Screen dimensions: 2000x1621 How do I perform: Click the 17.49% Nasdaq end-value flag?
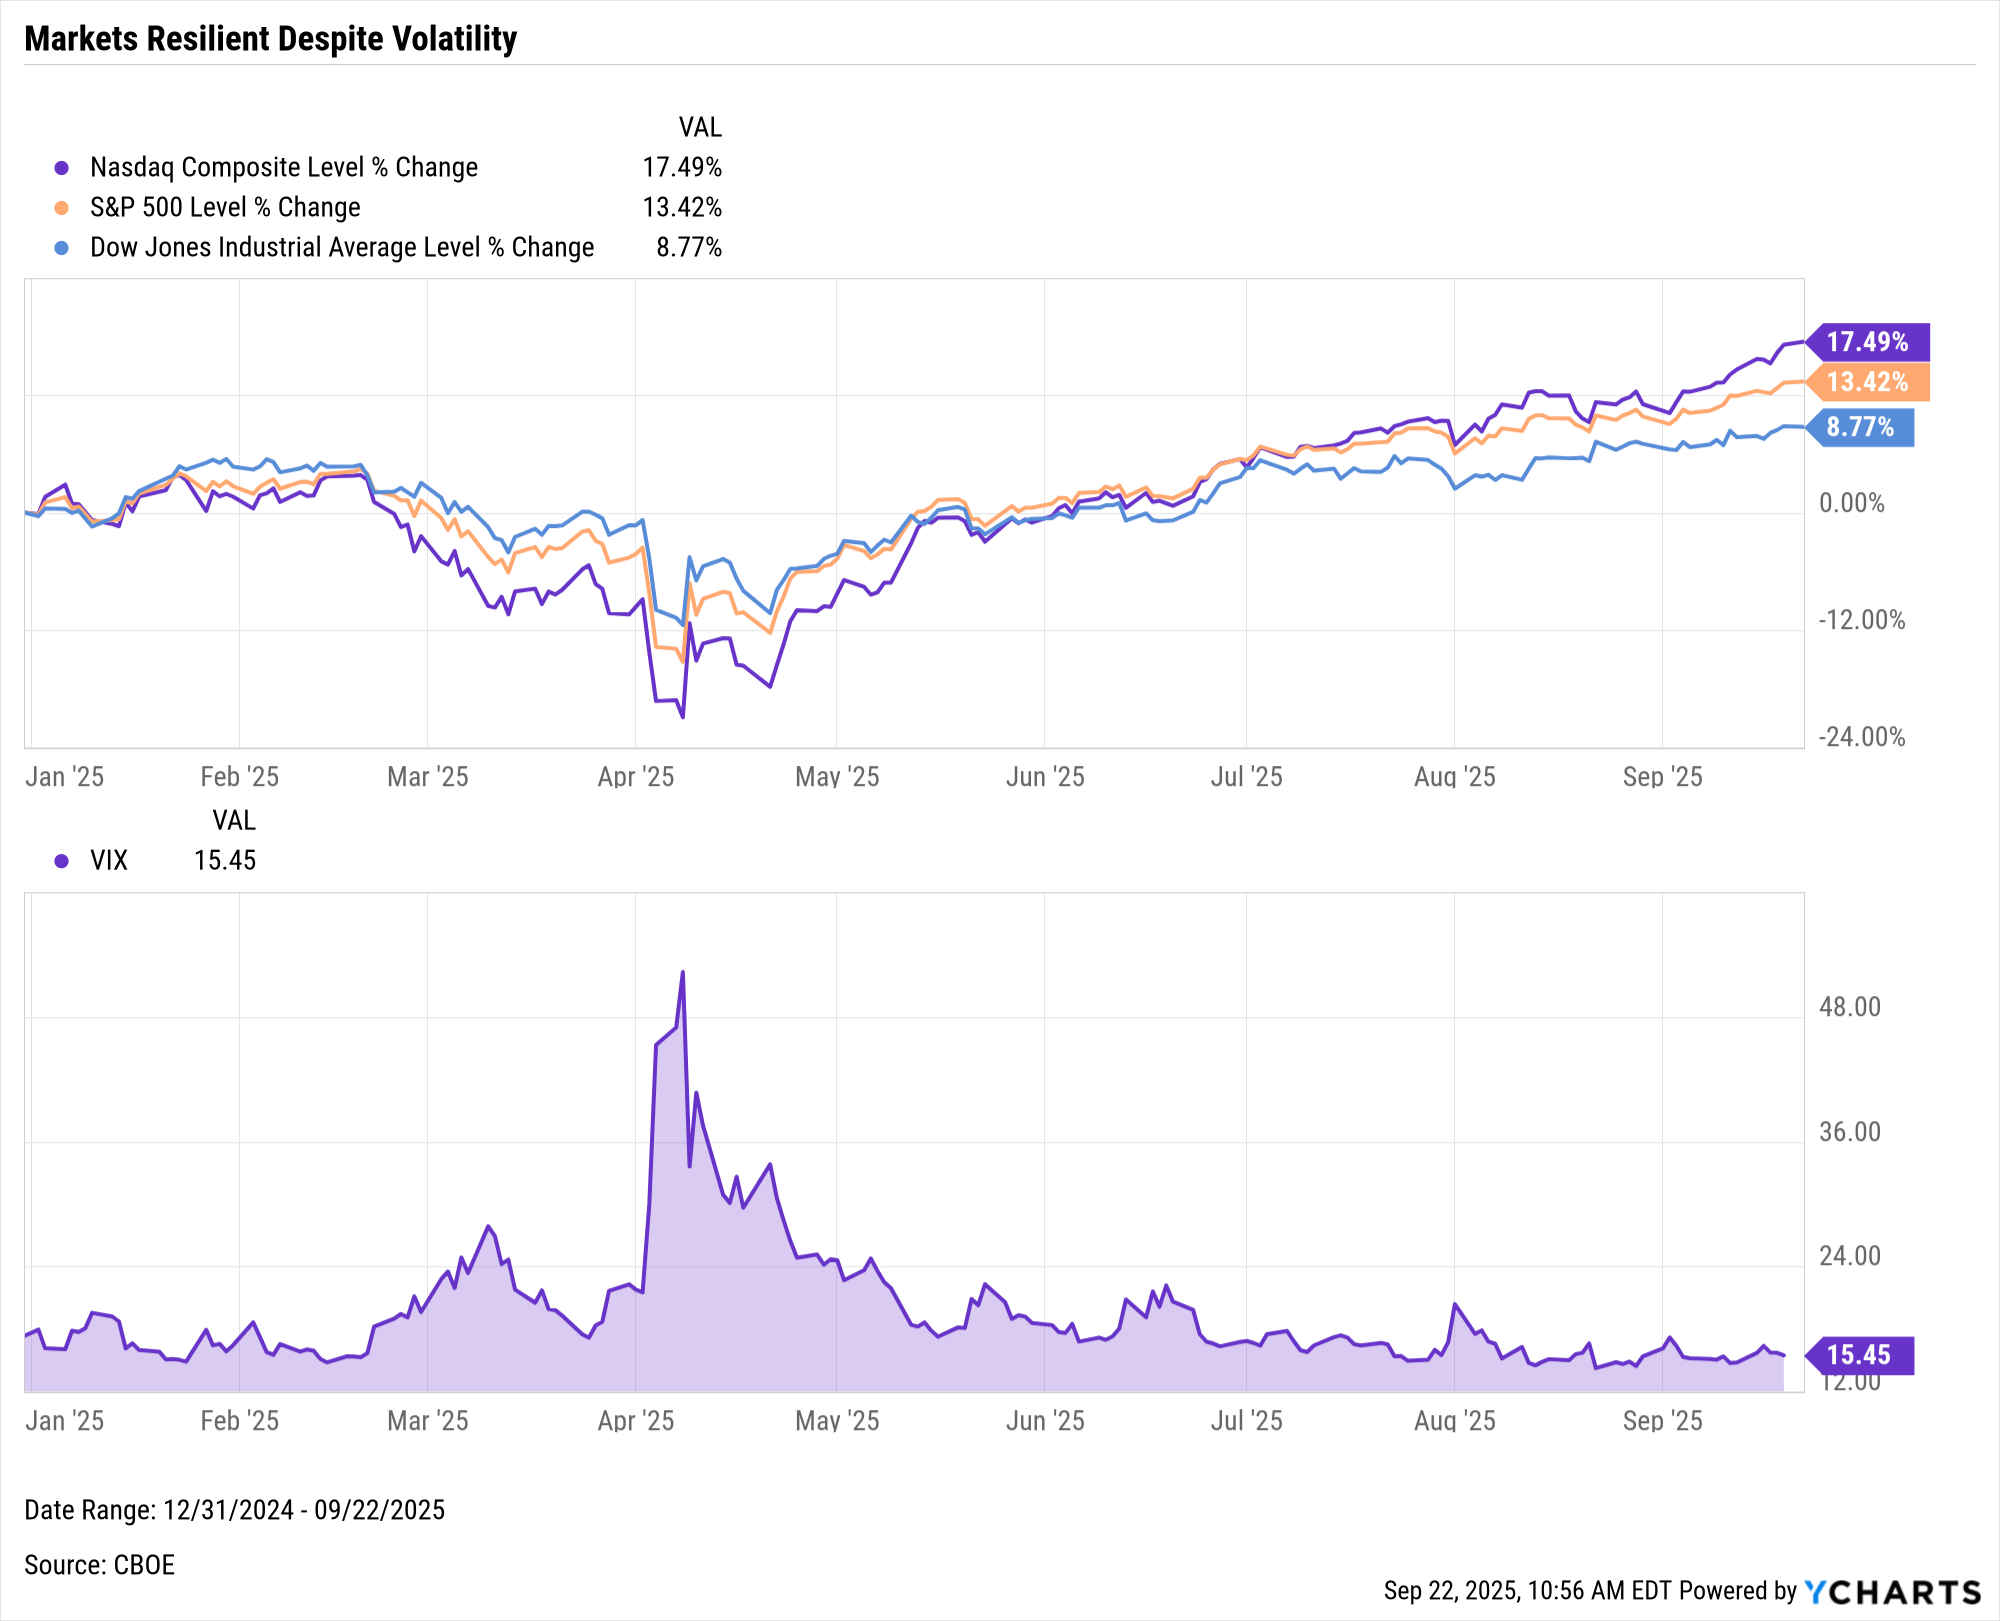(1868, 342)
